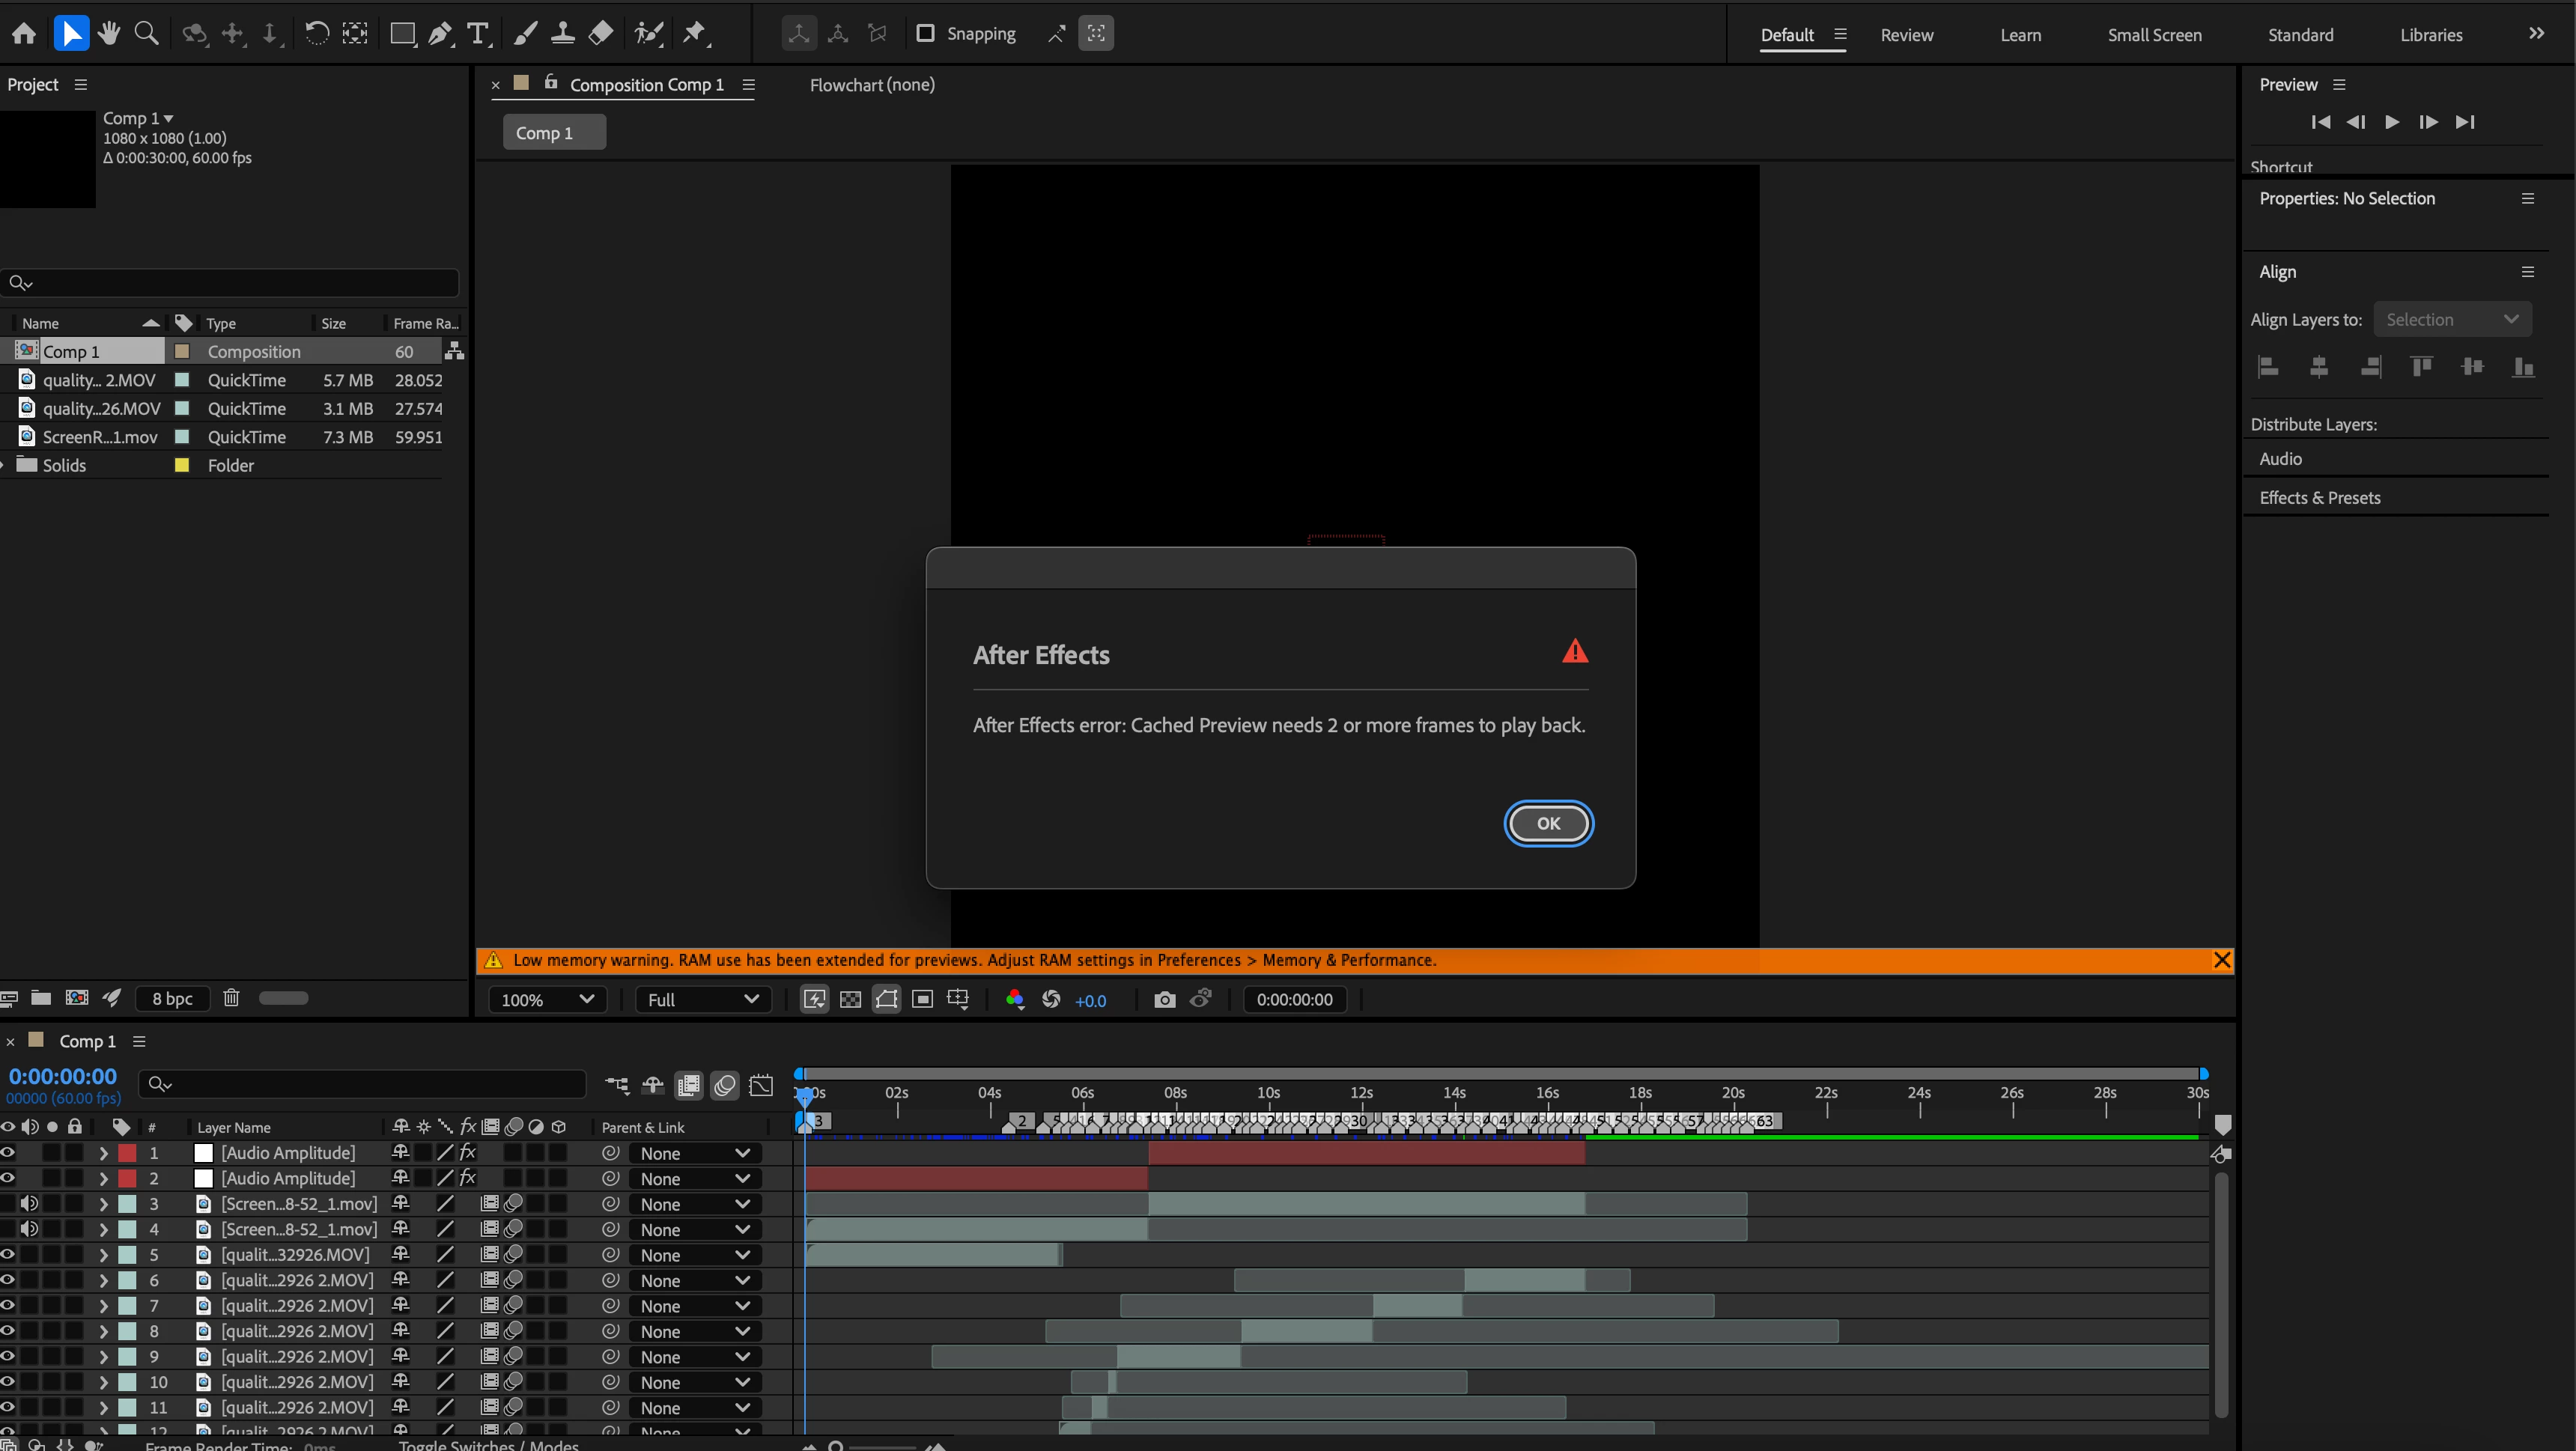Select the Rotation tool
This screenshot has width=2576, height=1451.
316,33
